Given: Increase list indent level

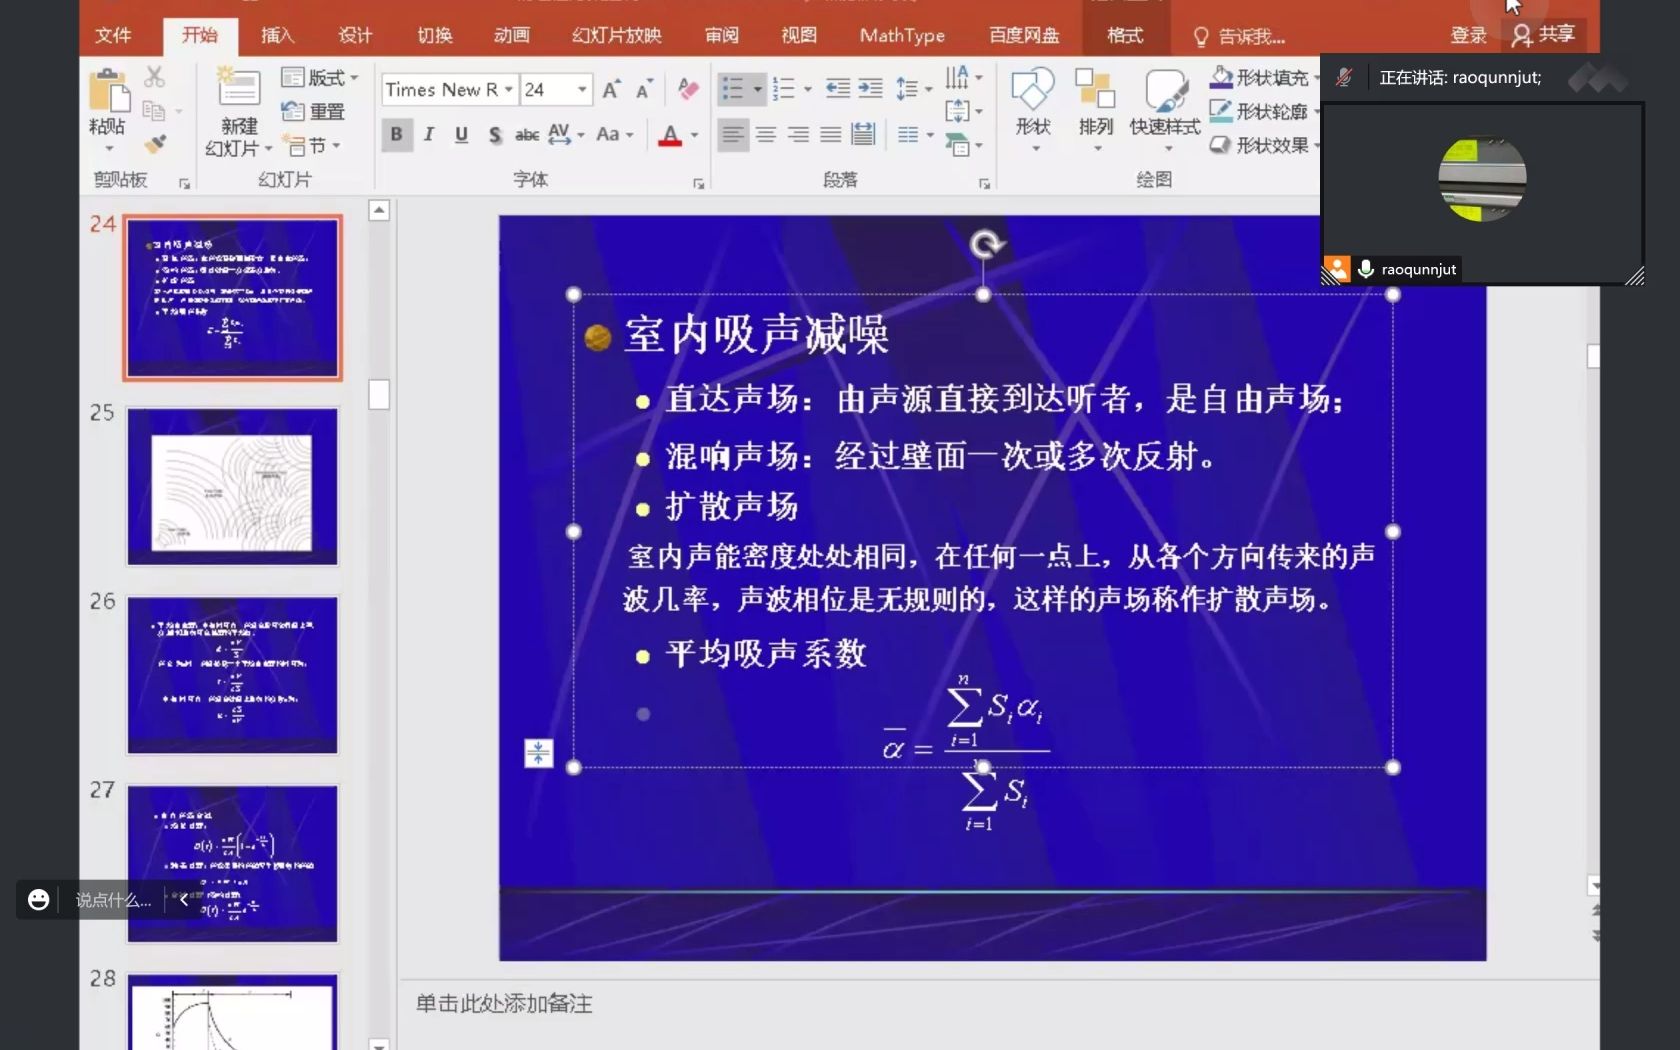Looking at the screenshot, I should click(x=871, y=89).
